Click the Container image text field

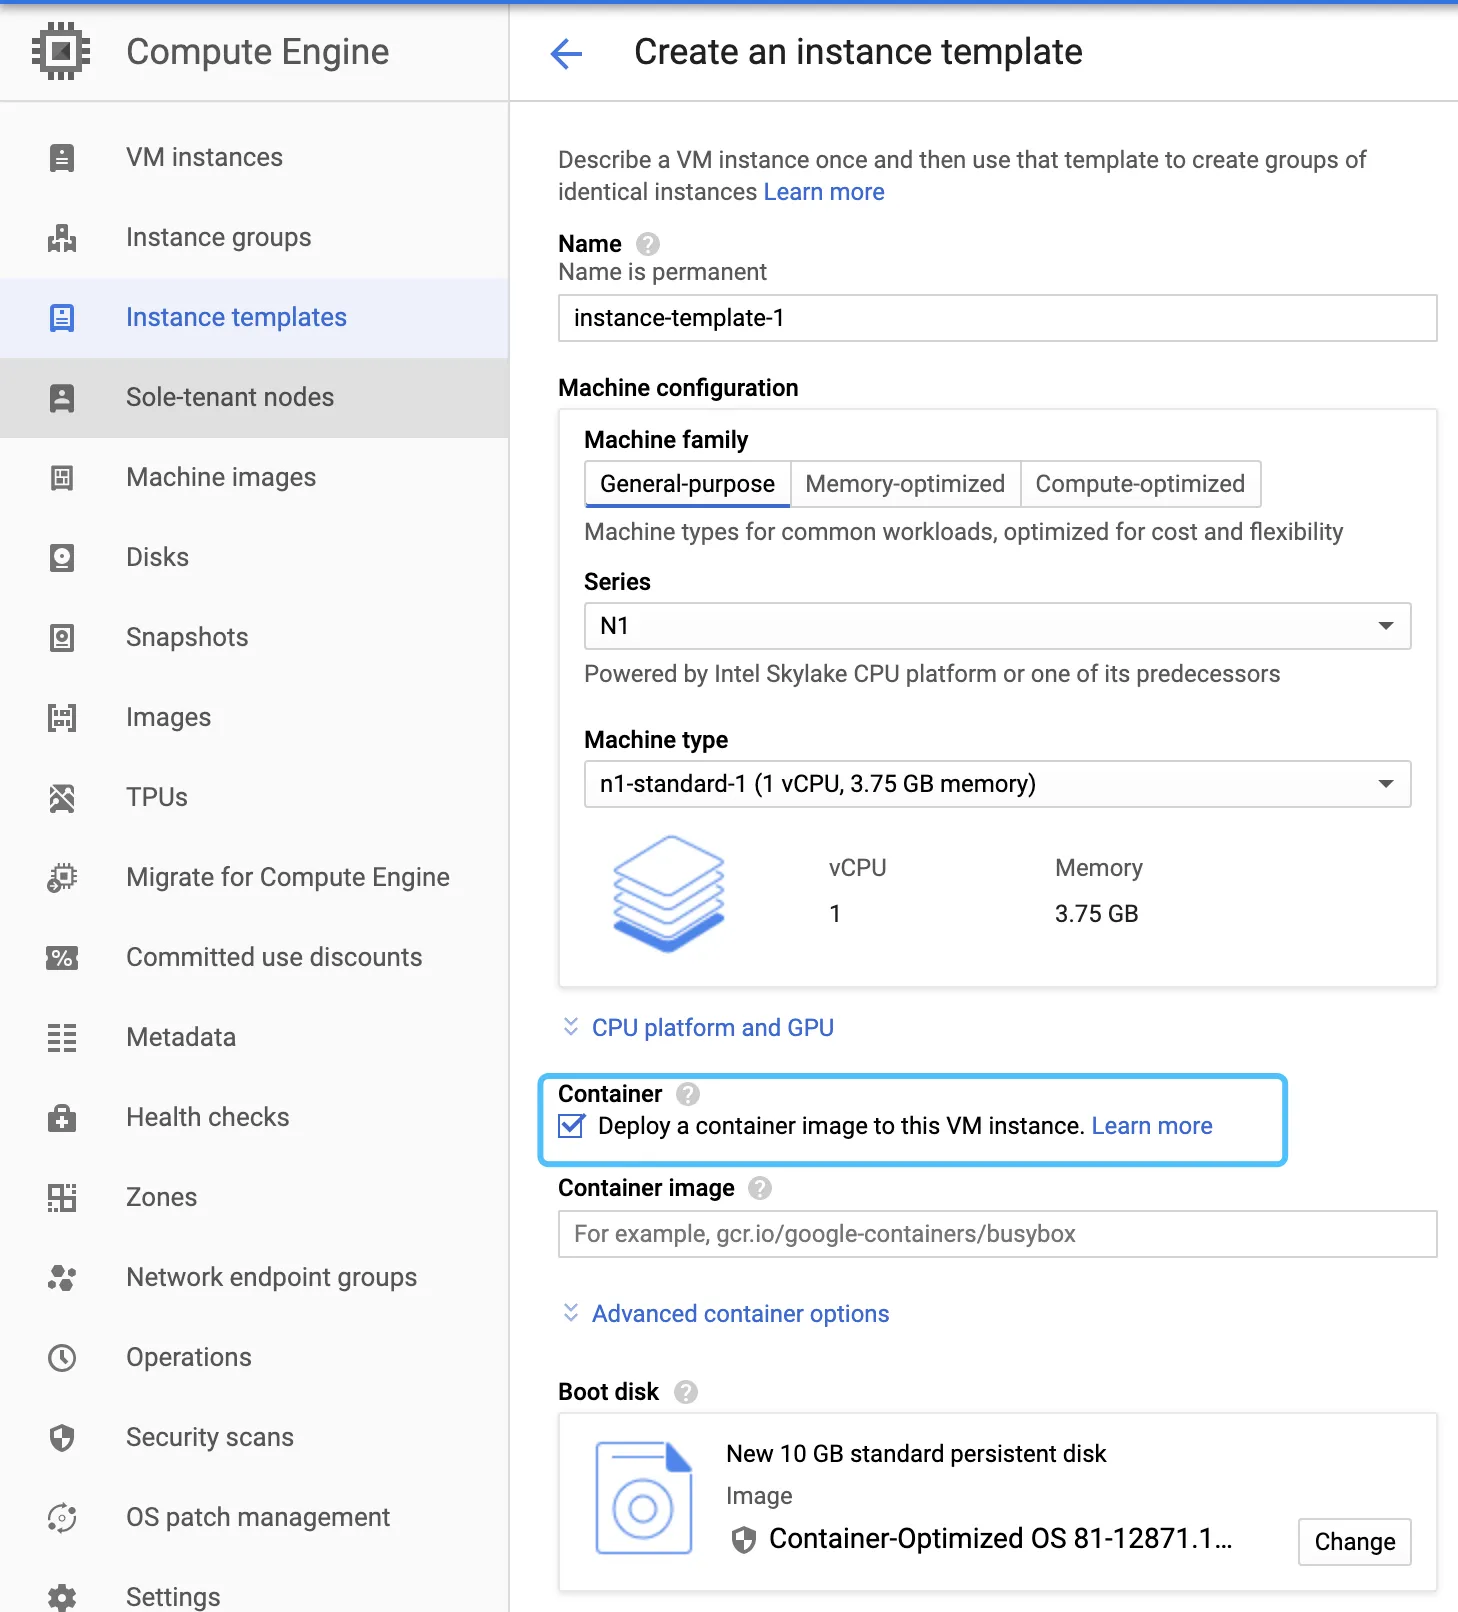pyautogui.click(x=997, y=1234)
